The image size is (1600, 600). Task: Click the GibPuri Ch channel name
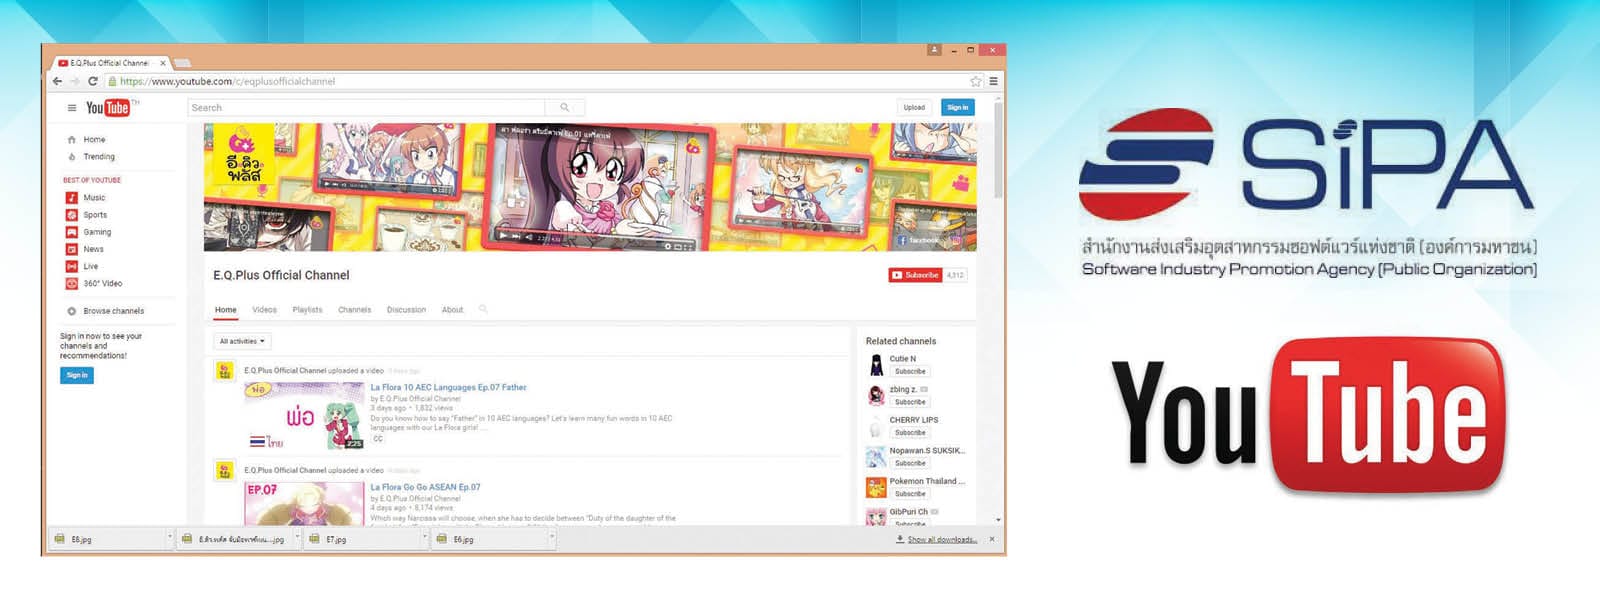coord(908,512)
